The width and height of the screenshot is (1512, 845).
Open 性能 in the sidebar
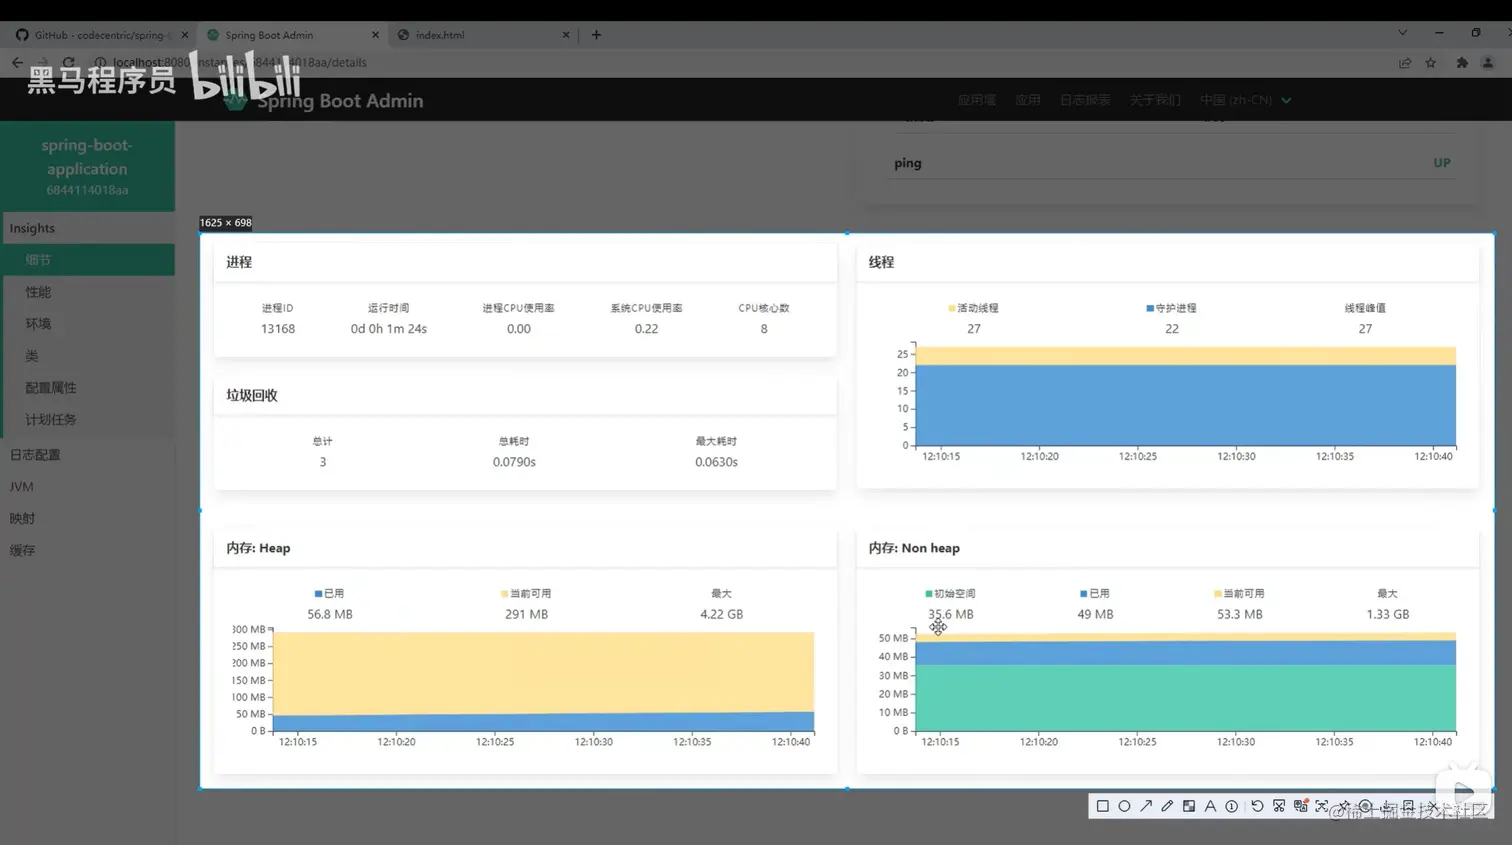87,292
